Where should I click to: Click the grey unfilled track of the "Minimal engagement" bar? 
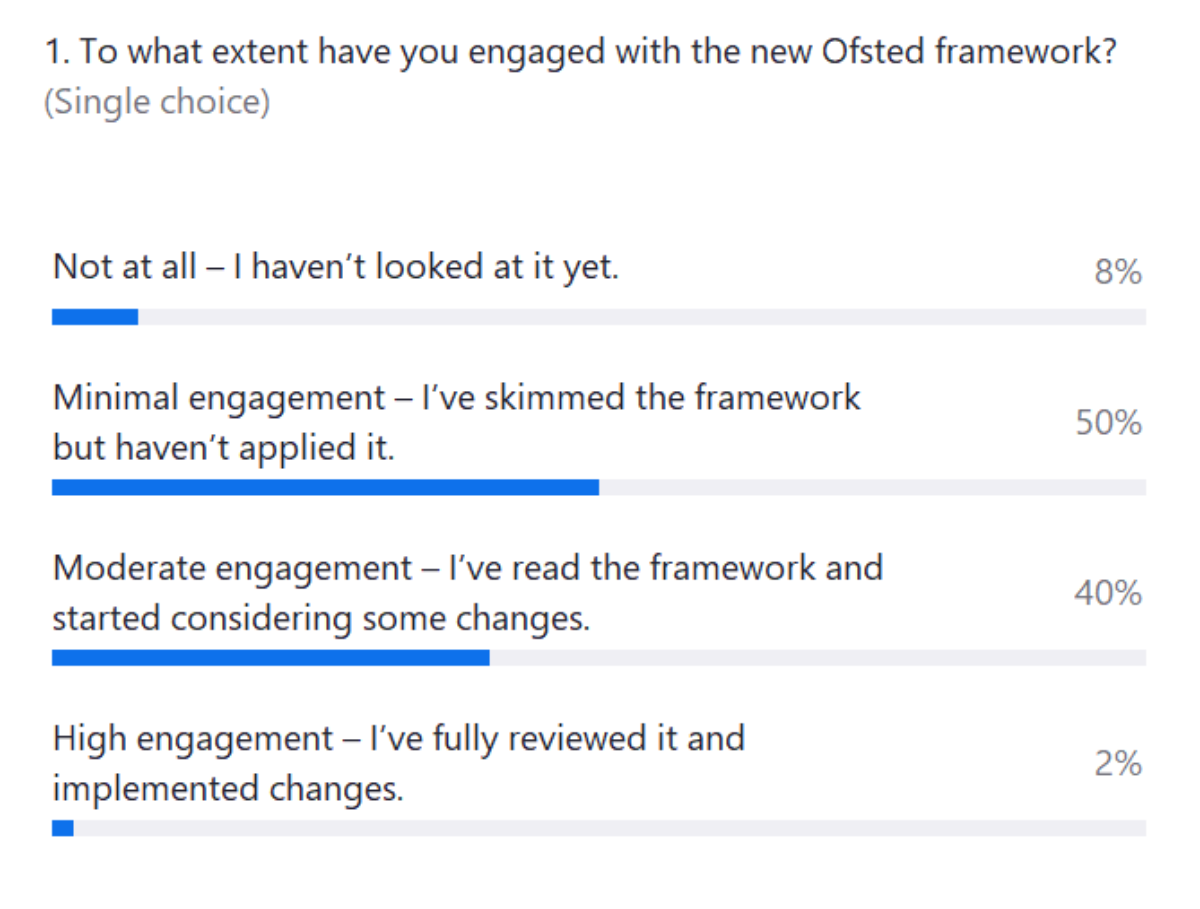tap(872, 487)
